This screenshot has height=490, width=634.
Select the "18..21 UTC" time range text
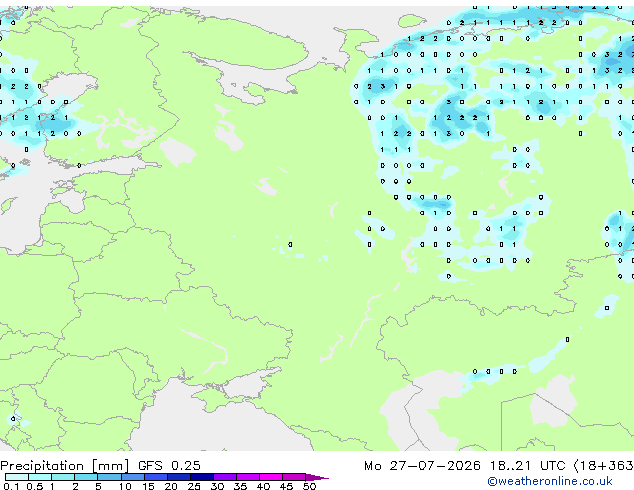tap(527, 465)
